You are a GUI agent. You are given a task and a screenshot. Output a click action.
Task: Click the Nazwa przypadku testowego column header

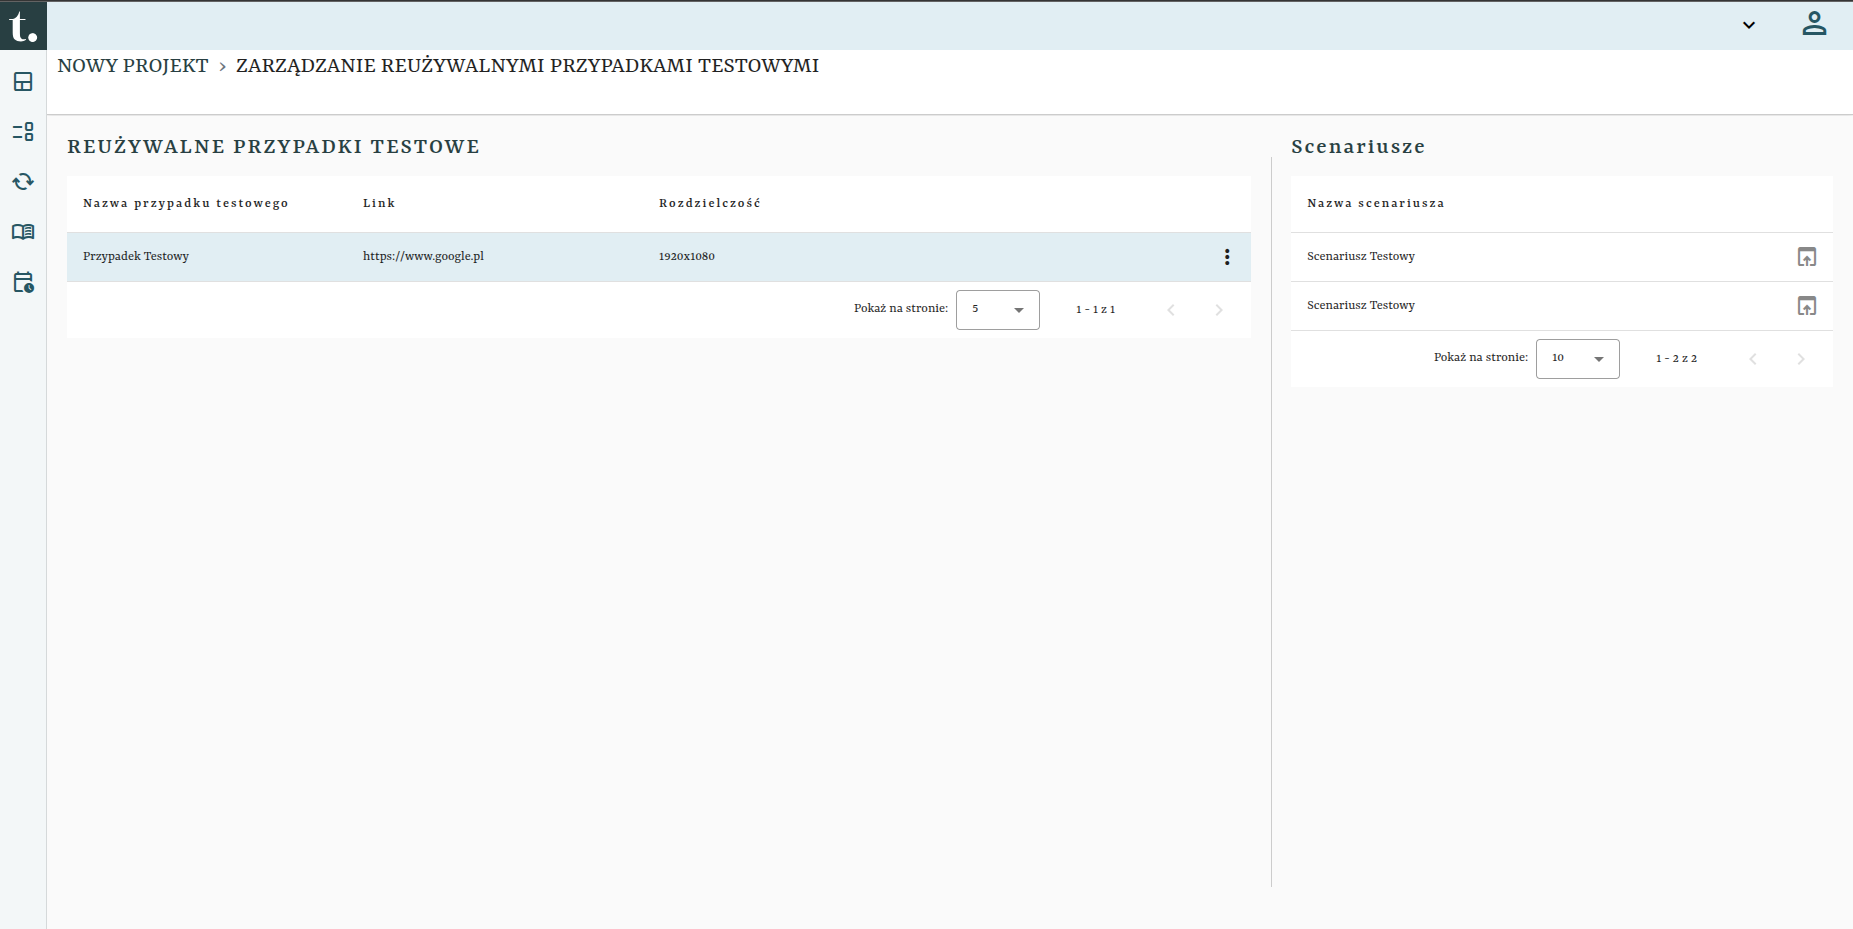(x=186, y=203)
